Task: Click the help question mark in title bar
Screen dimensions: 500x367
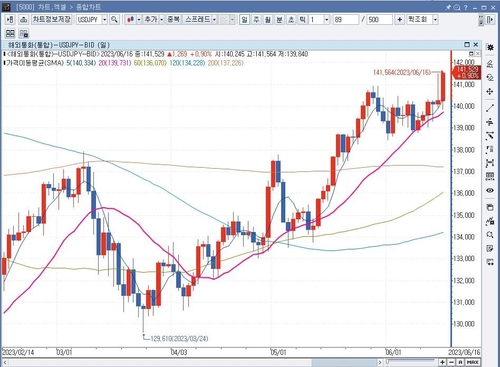Action: click(466, 7)
